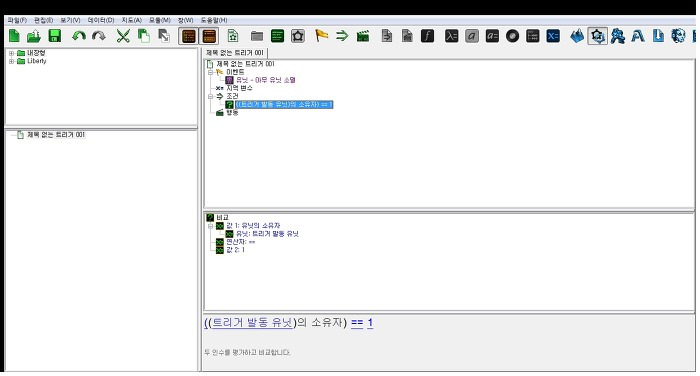Click the gray New folder icon
Viewport: 700px width, 376px height.
coord(257,36)
